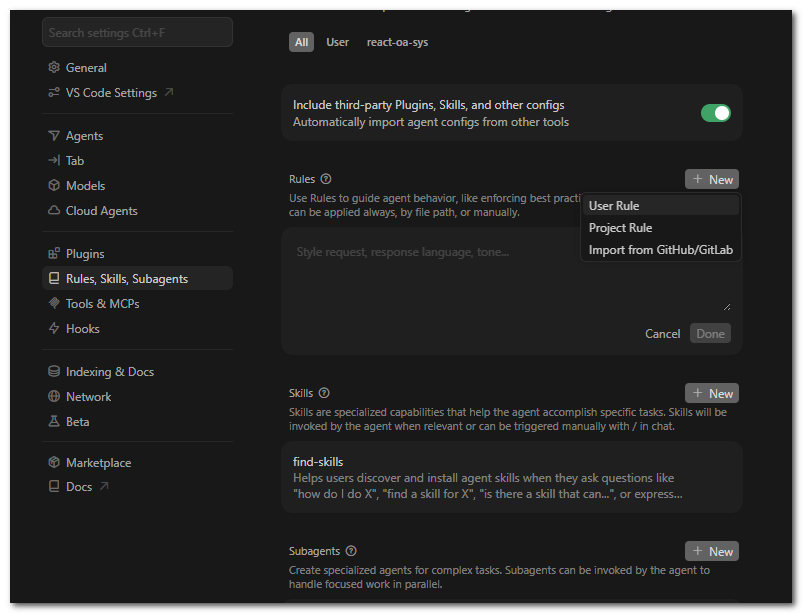Open the Marketplace page

click(137, 462)
